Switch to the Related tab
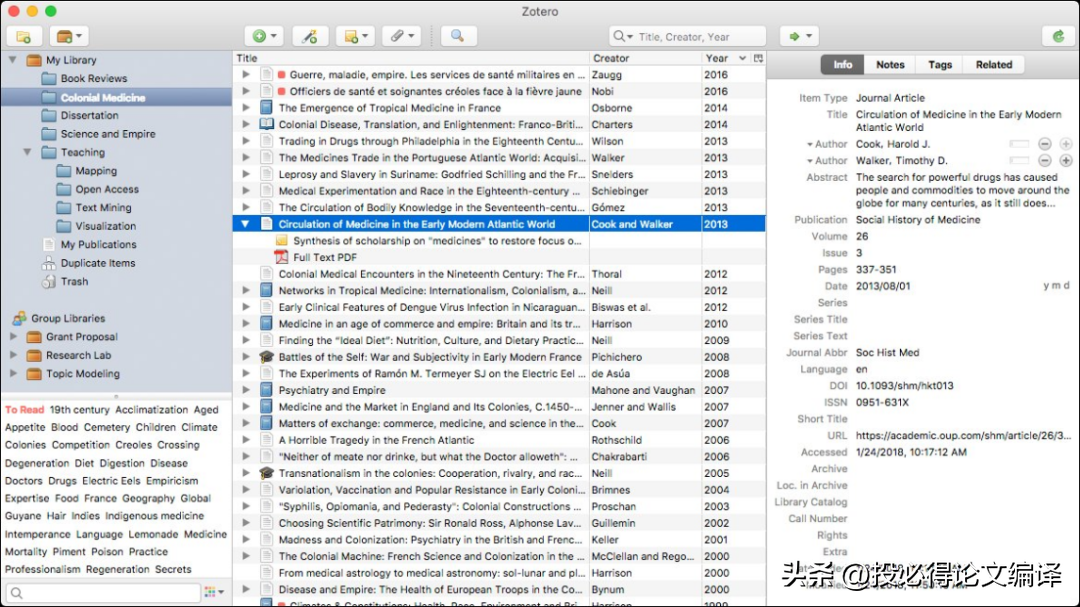Image resolution: width=1080 pixels, height=607 pixels. [994, 65]
